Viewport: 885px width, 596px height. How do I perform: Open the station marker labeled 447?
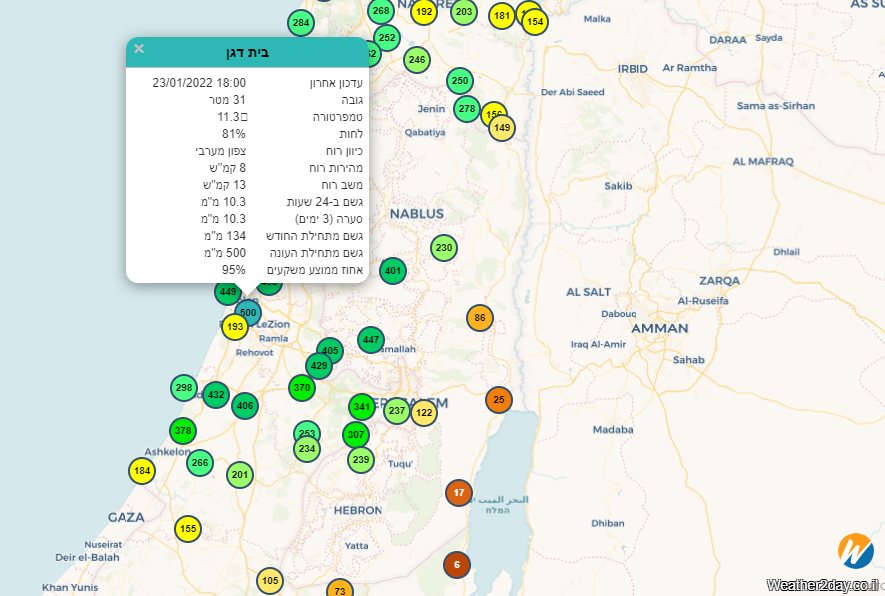[x=371, y=340]
